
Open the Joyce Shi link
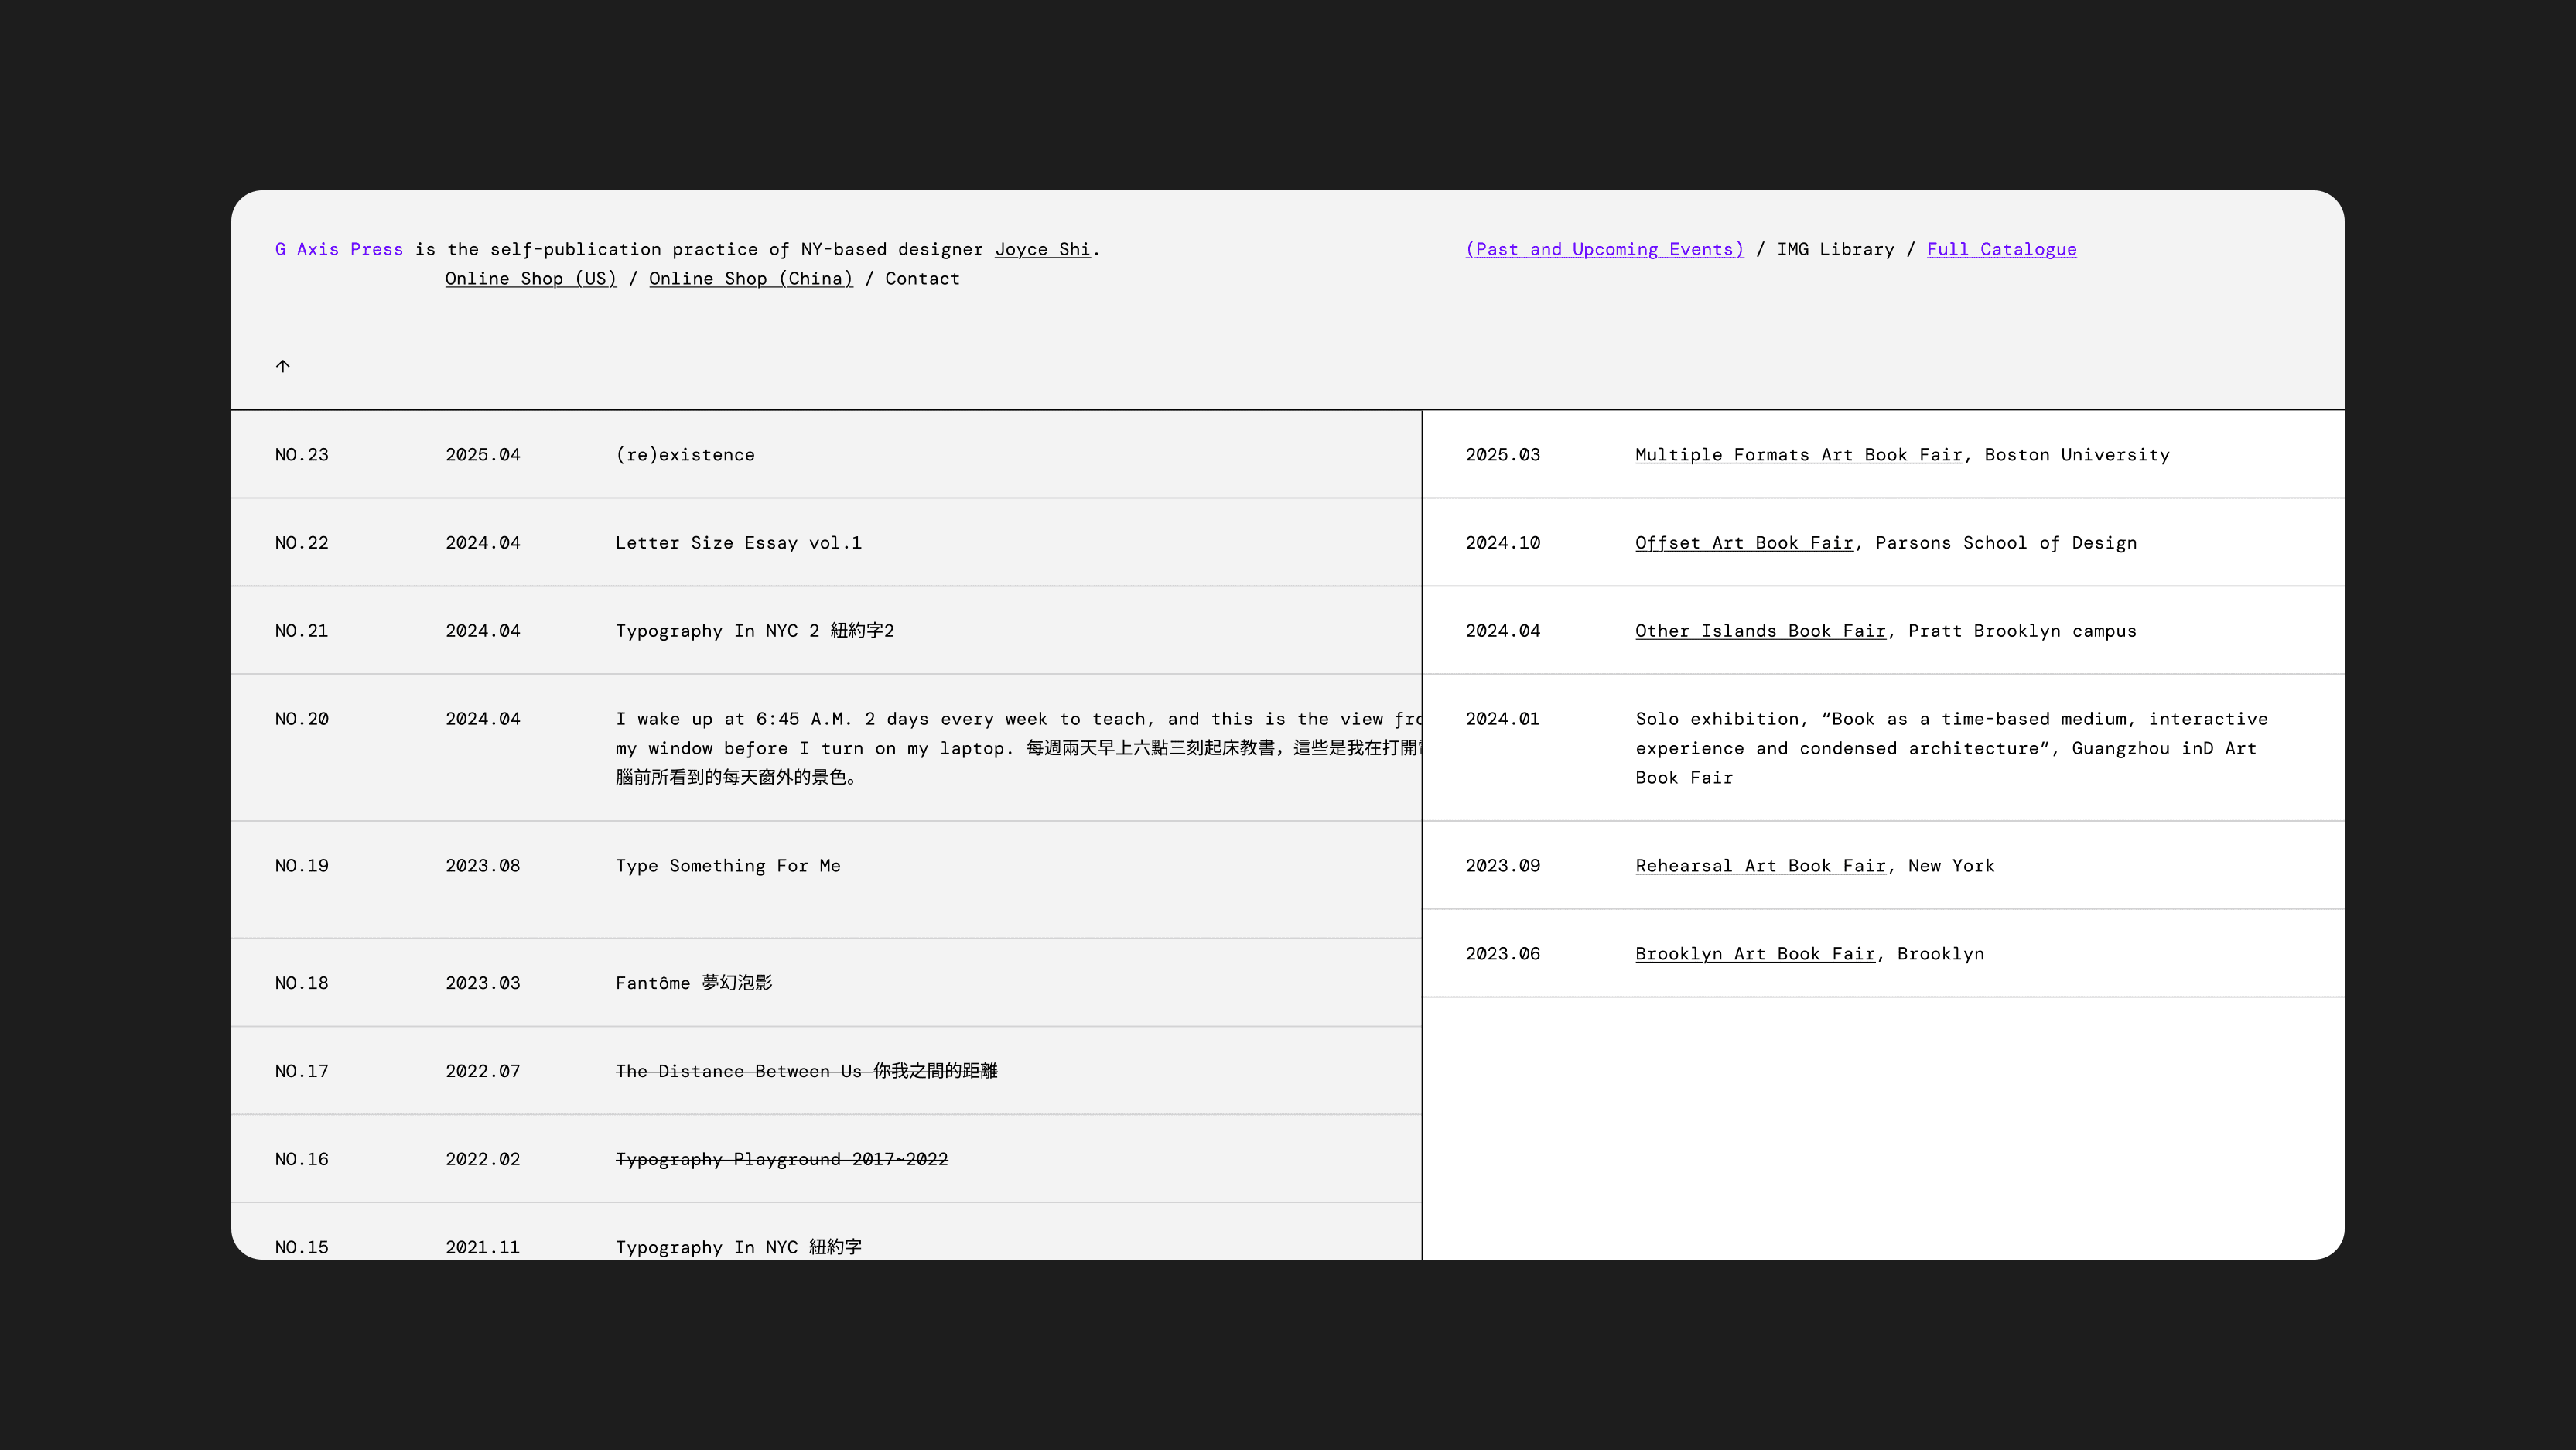coord(1042,249)
